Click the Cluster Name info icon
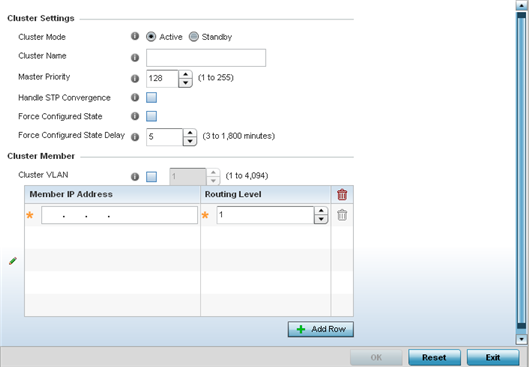The image size is (529, 367). point(135,58)
